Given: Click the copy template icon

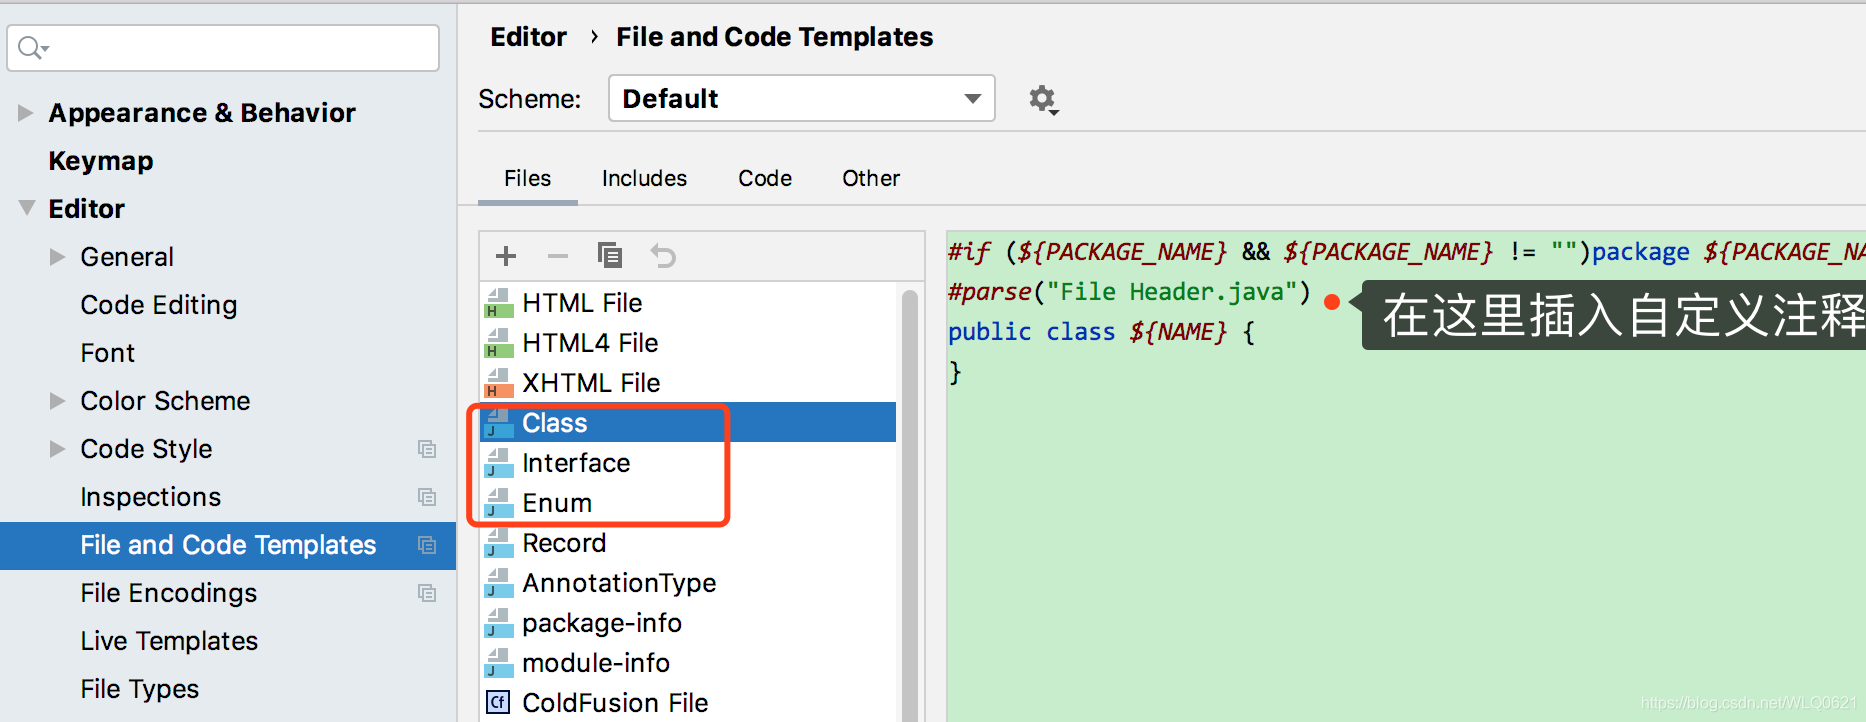Looking at the screenshot, I should (x=610, y=255).
